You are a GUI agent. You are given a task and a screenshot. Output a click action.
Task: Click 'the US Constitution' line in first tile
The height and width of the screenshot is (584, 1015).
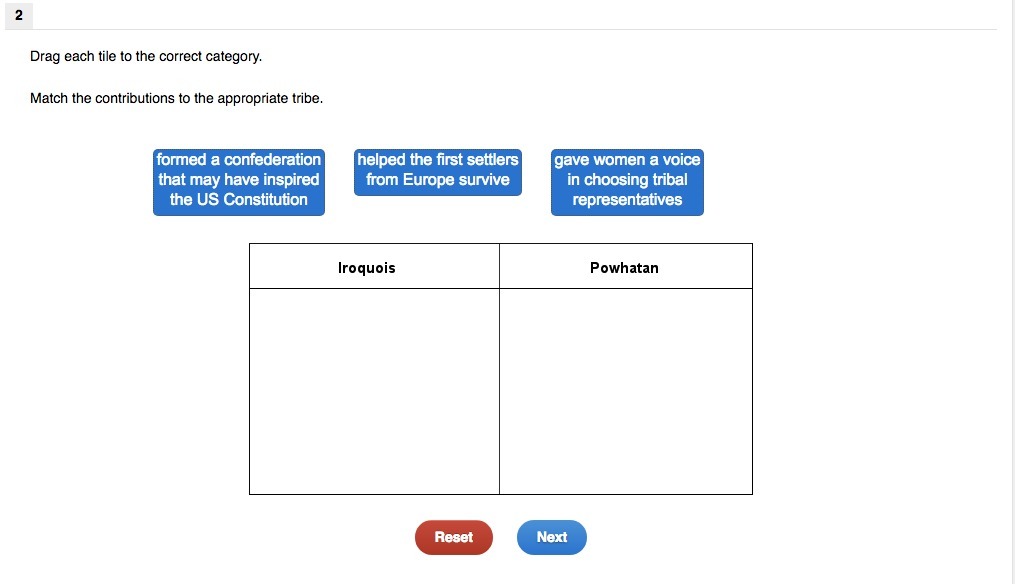(239, 200)
